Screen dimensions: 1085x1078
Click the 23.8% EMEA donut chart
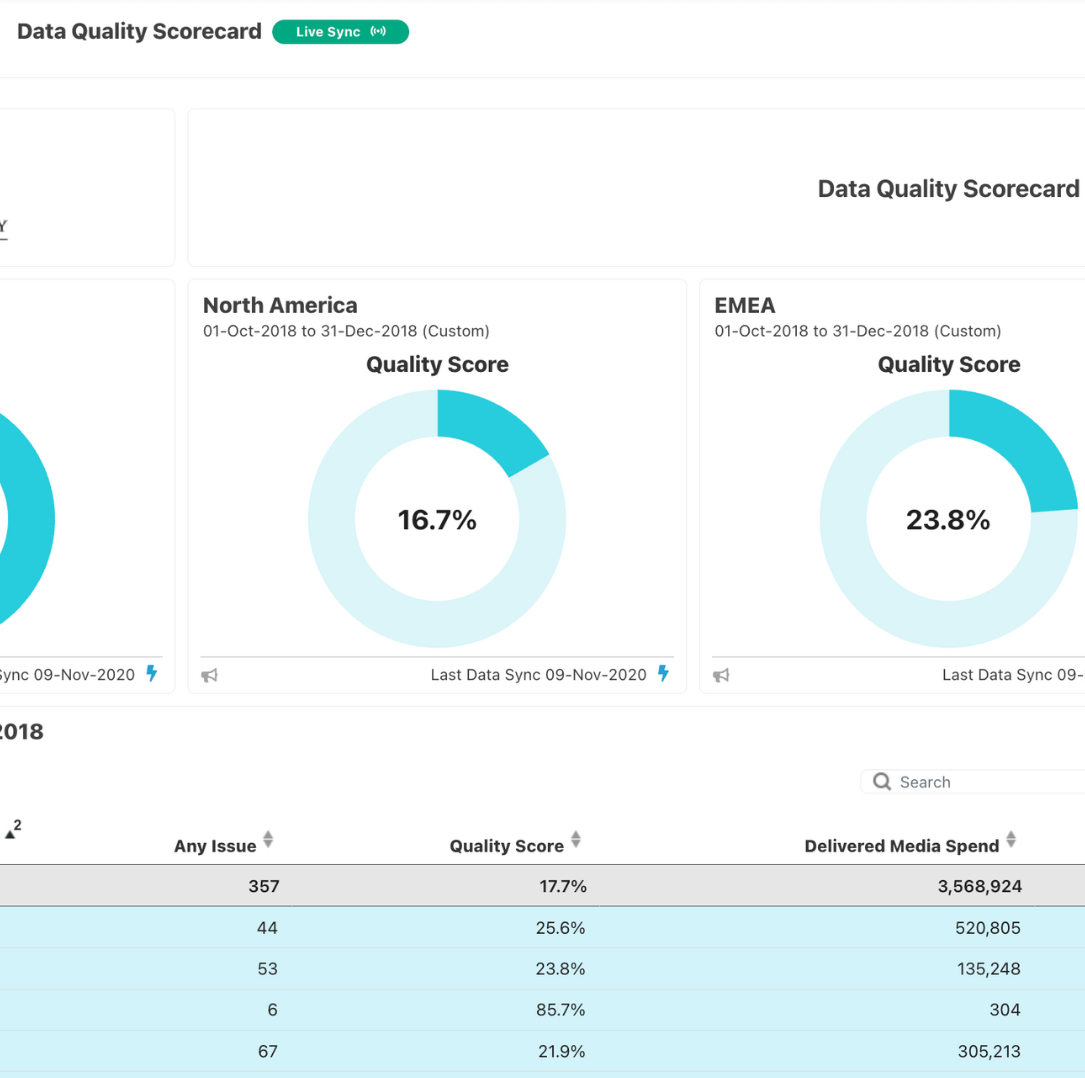pos(948,519)
